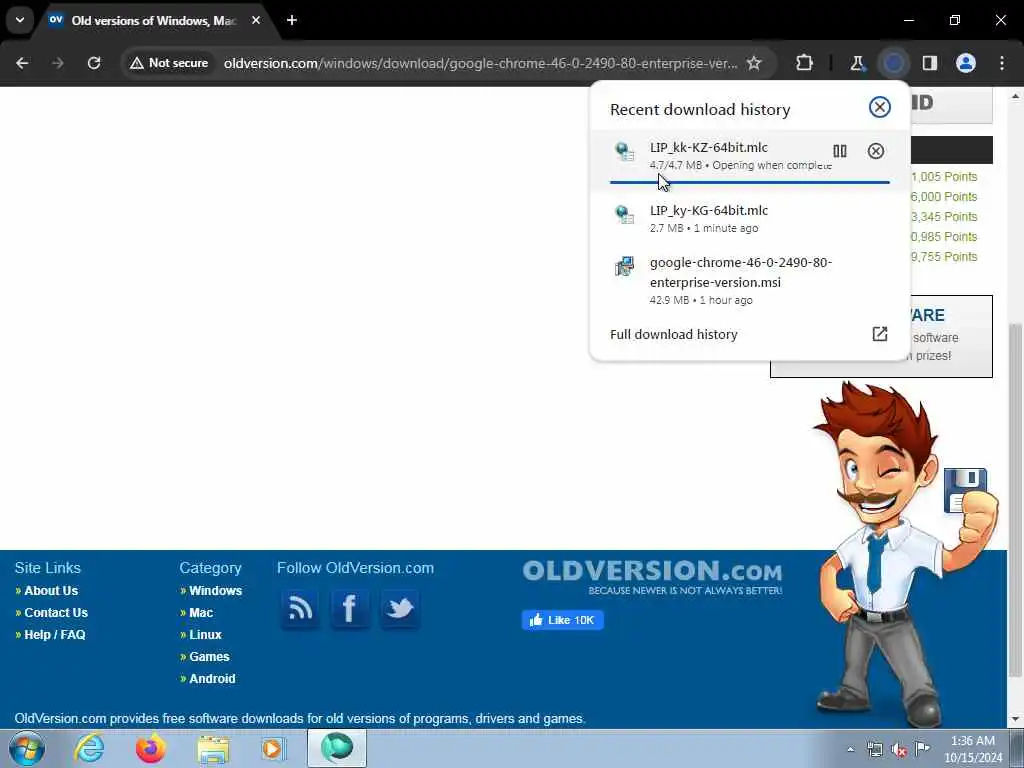1024x768 pixels.
Task: Click the RSS feed icon
Action: tap(300, 609)
